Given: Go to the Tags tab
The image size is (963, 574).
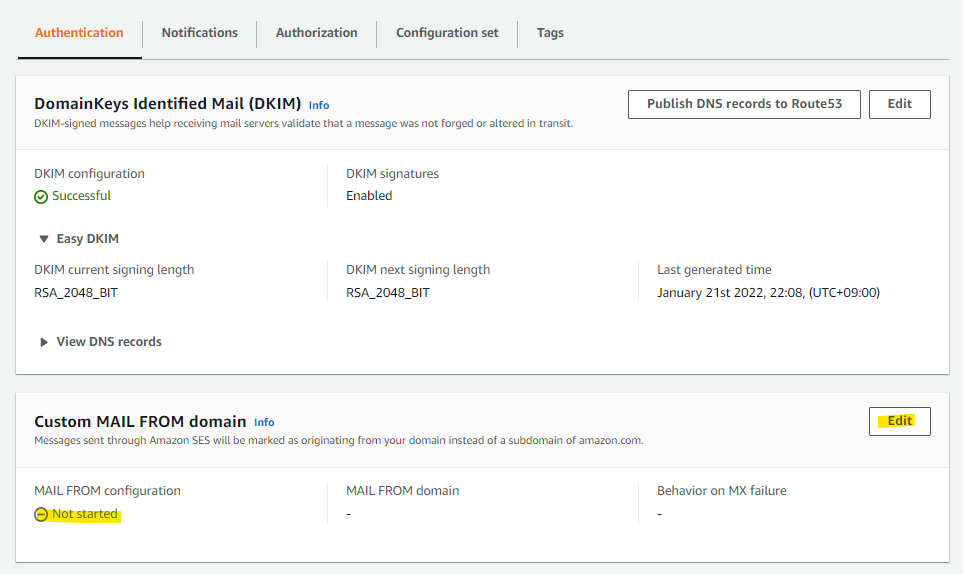Looking at the screenshot, I should (550, 33).
